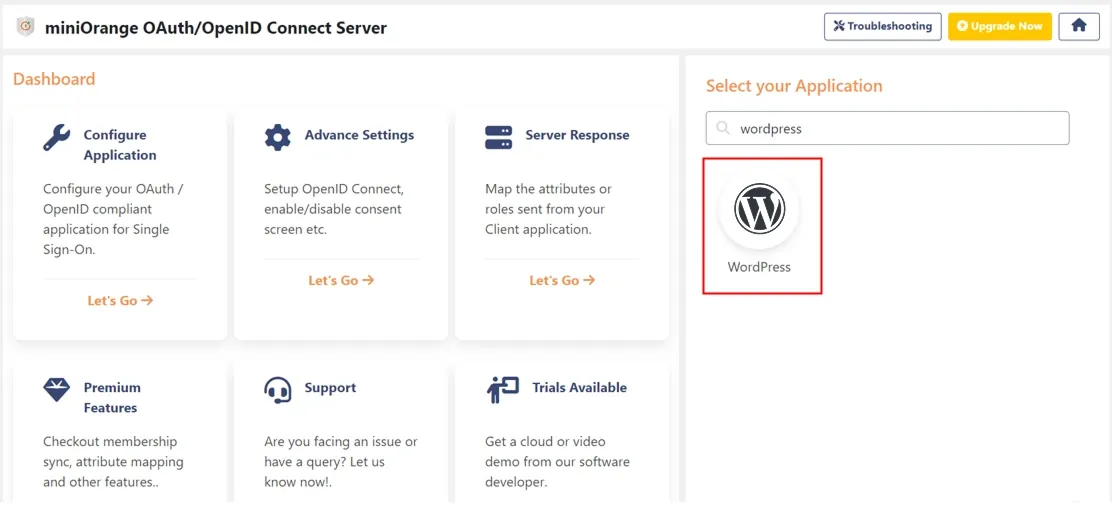Click the wrench Configure Application icon
This screenshot has height=505, width=1112.
pos(57,138)
